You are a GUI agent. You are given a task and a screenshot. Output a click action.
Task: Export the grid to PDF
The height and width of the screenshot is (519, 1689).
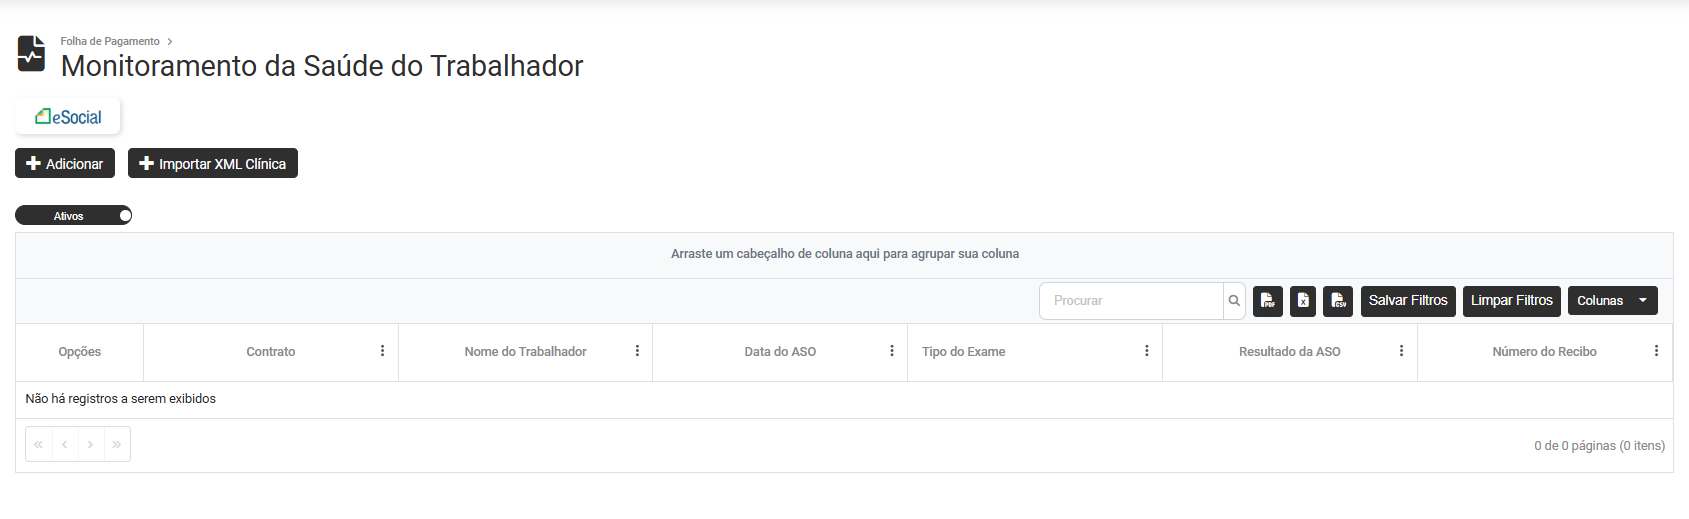[x=1268, y=300]
